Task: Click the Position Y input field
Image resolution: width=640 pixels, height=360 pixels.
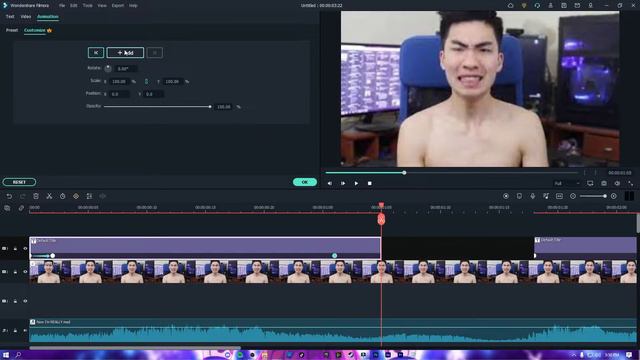Action: (x=153, y=94)
